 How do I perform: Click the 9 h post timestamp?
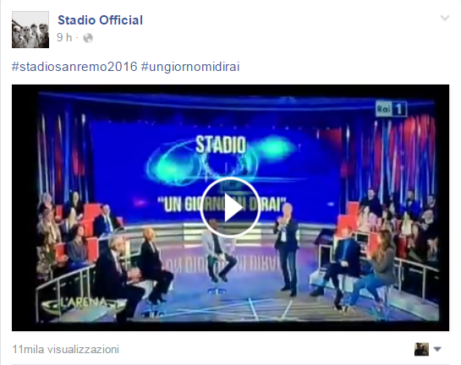tap(64, 37)
